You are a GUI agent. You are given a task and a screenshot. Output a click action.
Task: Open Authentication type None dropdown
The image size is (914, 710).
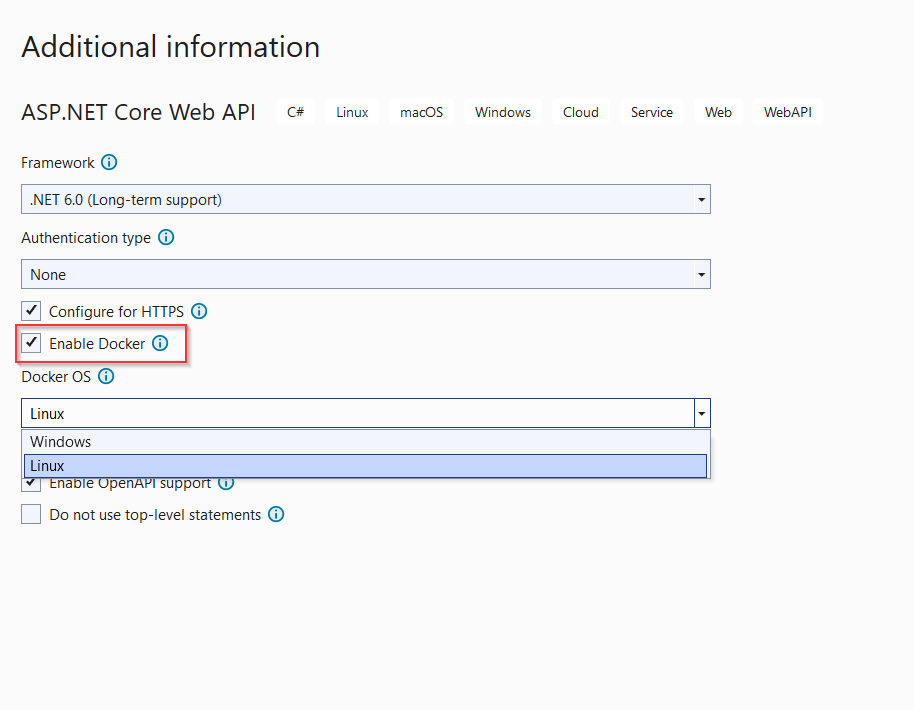(x=365, y=274)
